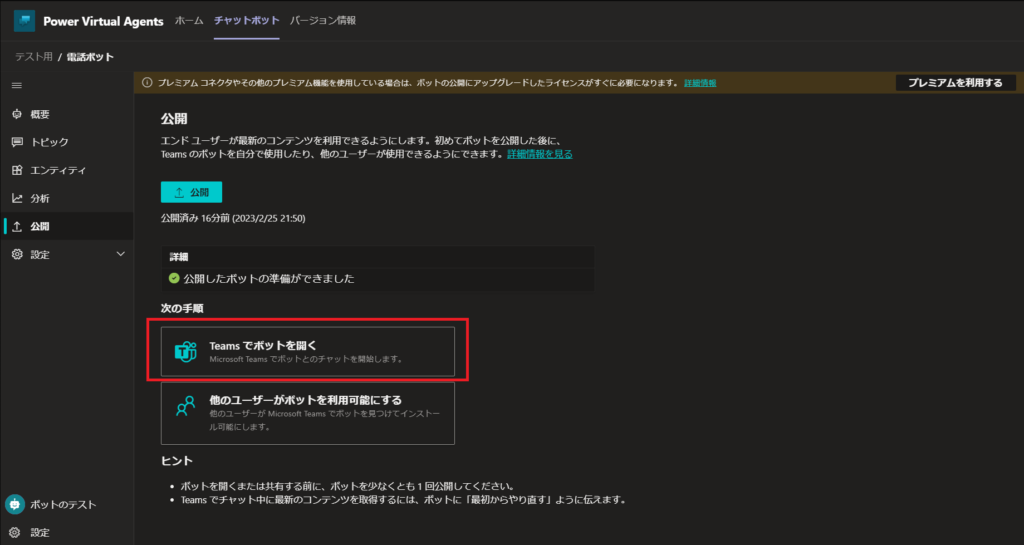1024x545 pixels.
Task: Click the ボットのテスト robot icon
Action: [15, 505]
